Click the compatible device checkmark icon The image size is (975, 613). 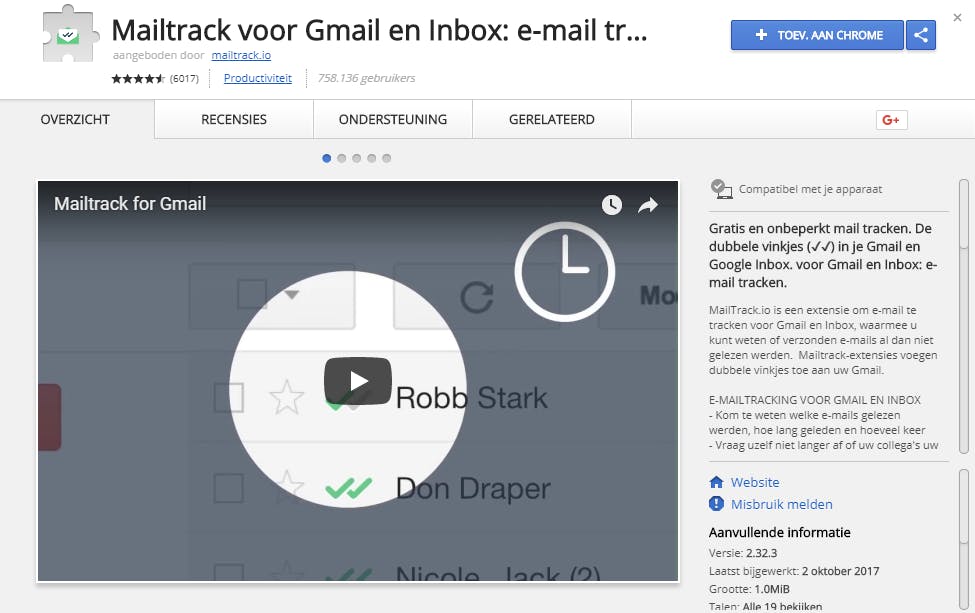(x=721, y=189)
